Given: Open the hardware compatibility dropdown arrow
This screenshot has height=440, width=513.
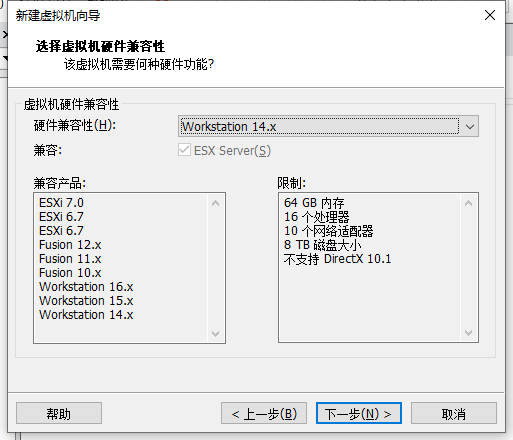Looking at the screenshot, I should 470,127.
